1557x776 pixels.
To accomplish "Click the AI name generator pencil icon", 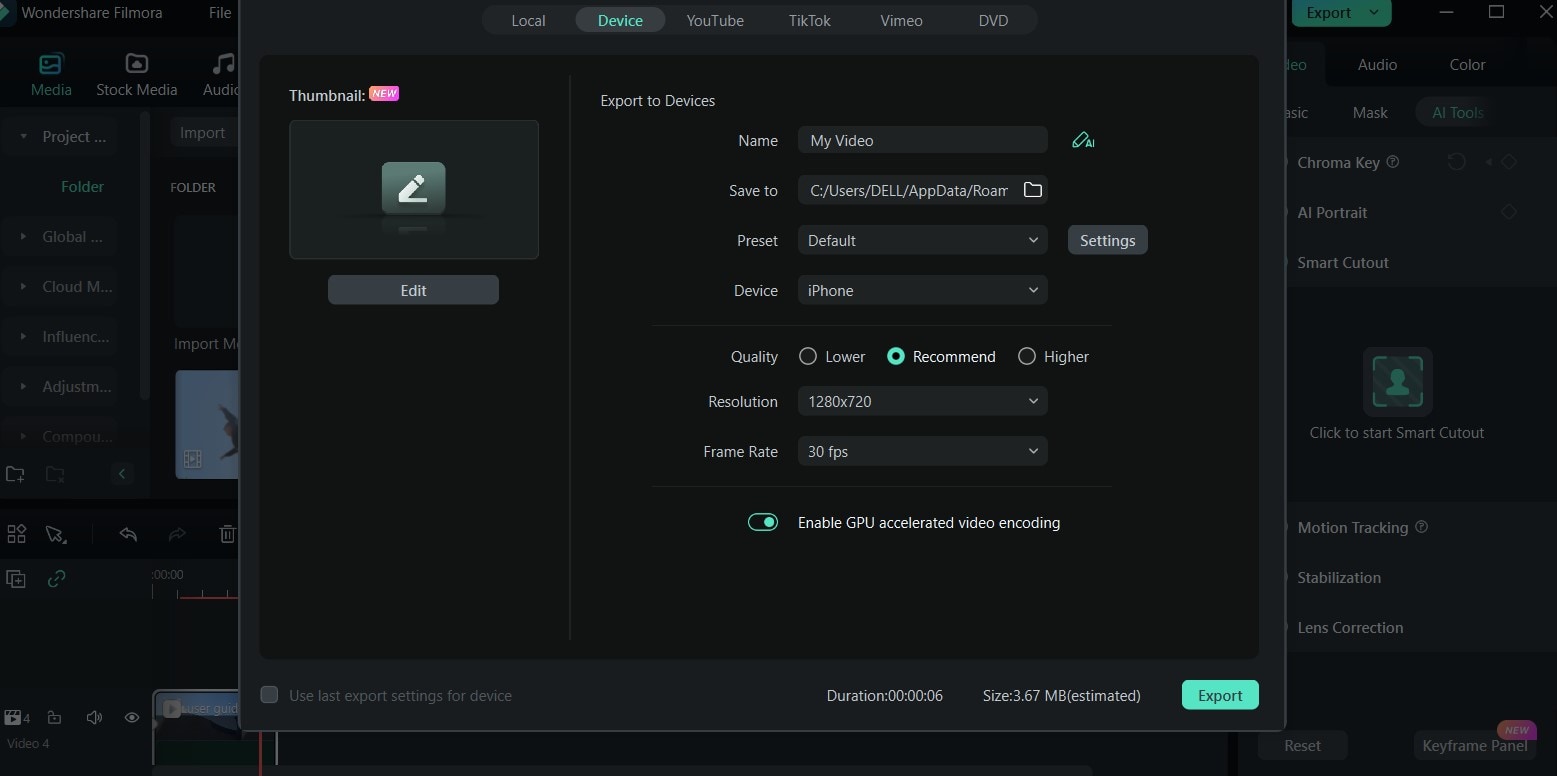I will coord(1083,140).
